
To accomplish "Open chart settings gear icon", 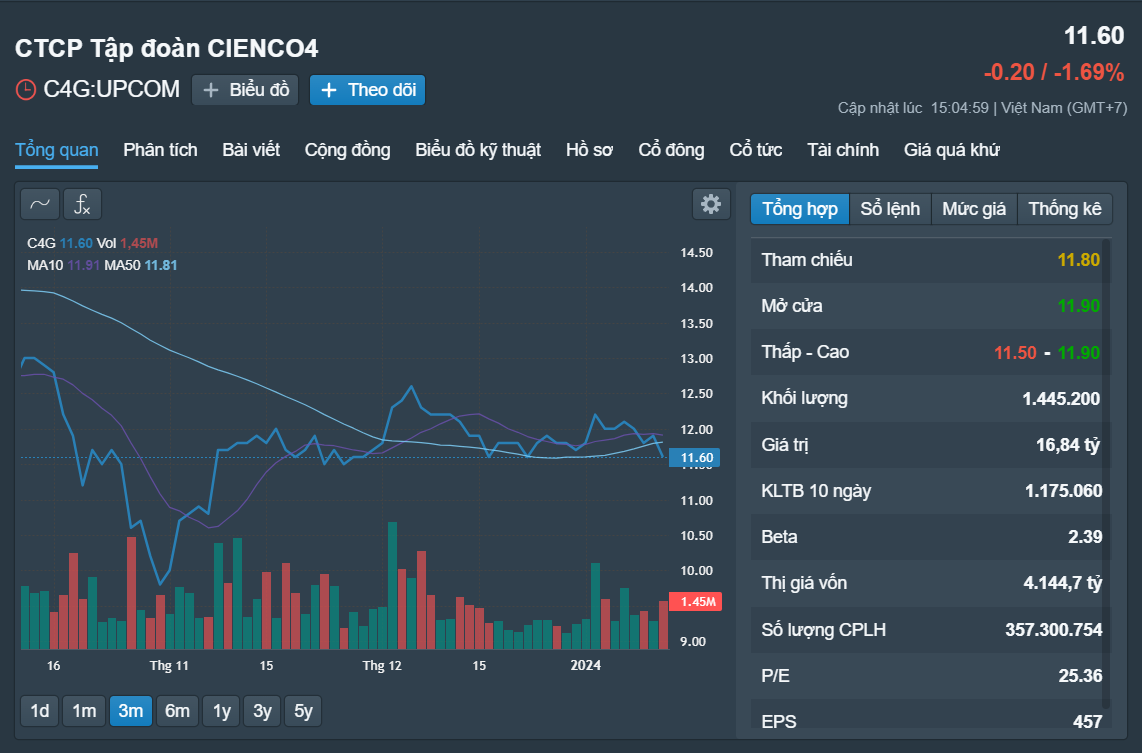I will coord(711,204).
